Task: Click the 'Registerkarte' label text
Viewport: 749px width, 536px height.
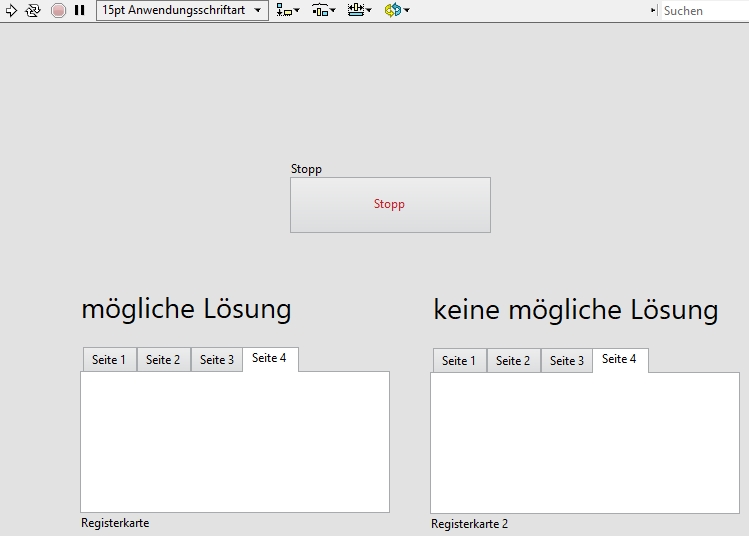Action: pos(115,523)
